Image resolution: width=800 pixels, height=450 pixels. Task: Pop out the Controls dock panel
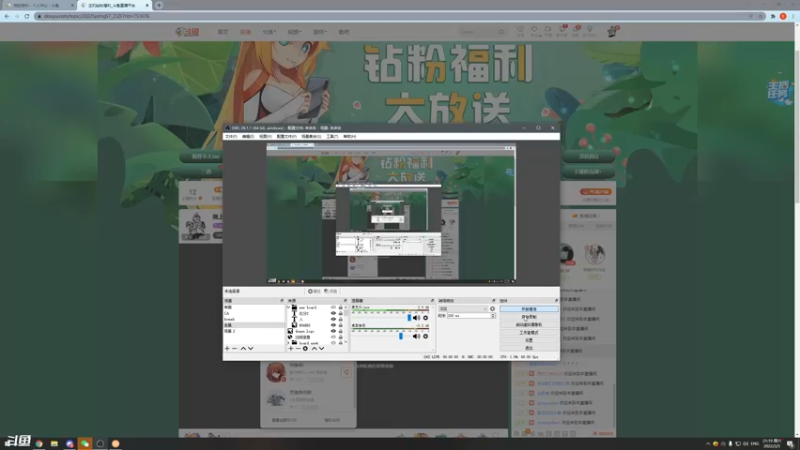coord(557,301)
